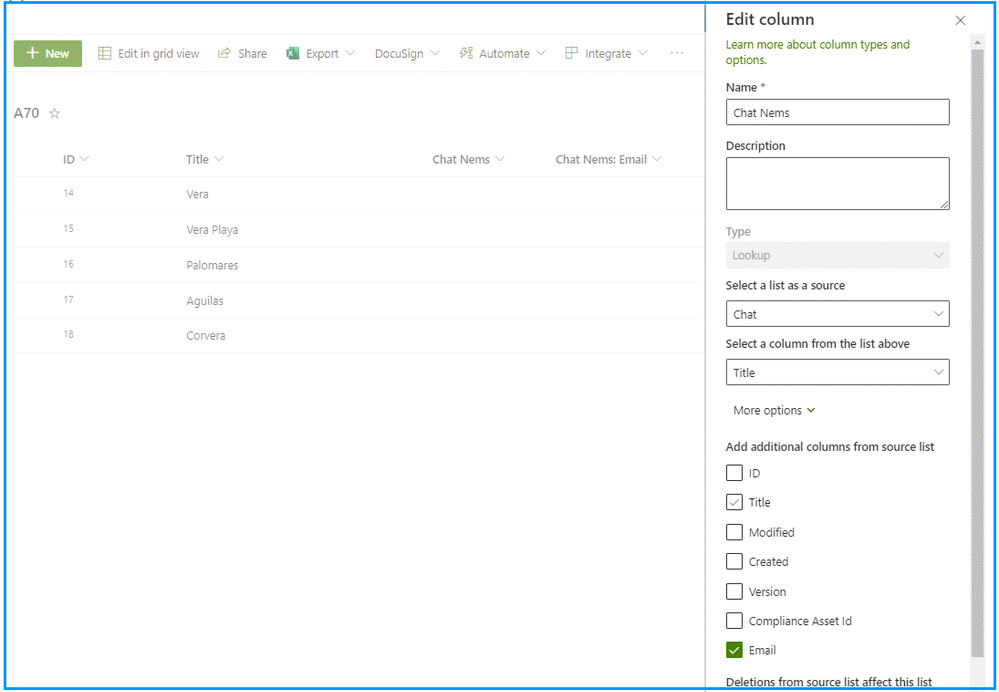This screenshot has height=692, width=999.
Task: Click the Excel Export icon
Action: [292, 54]
